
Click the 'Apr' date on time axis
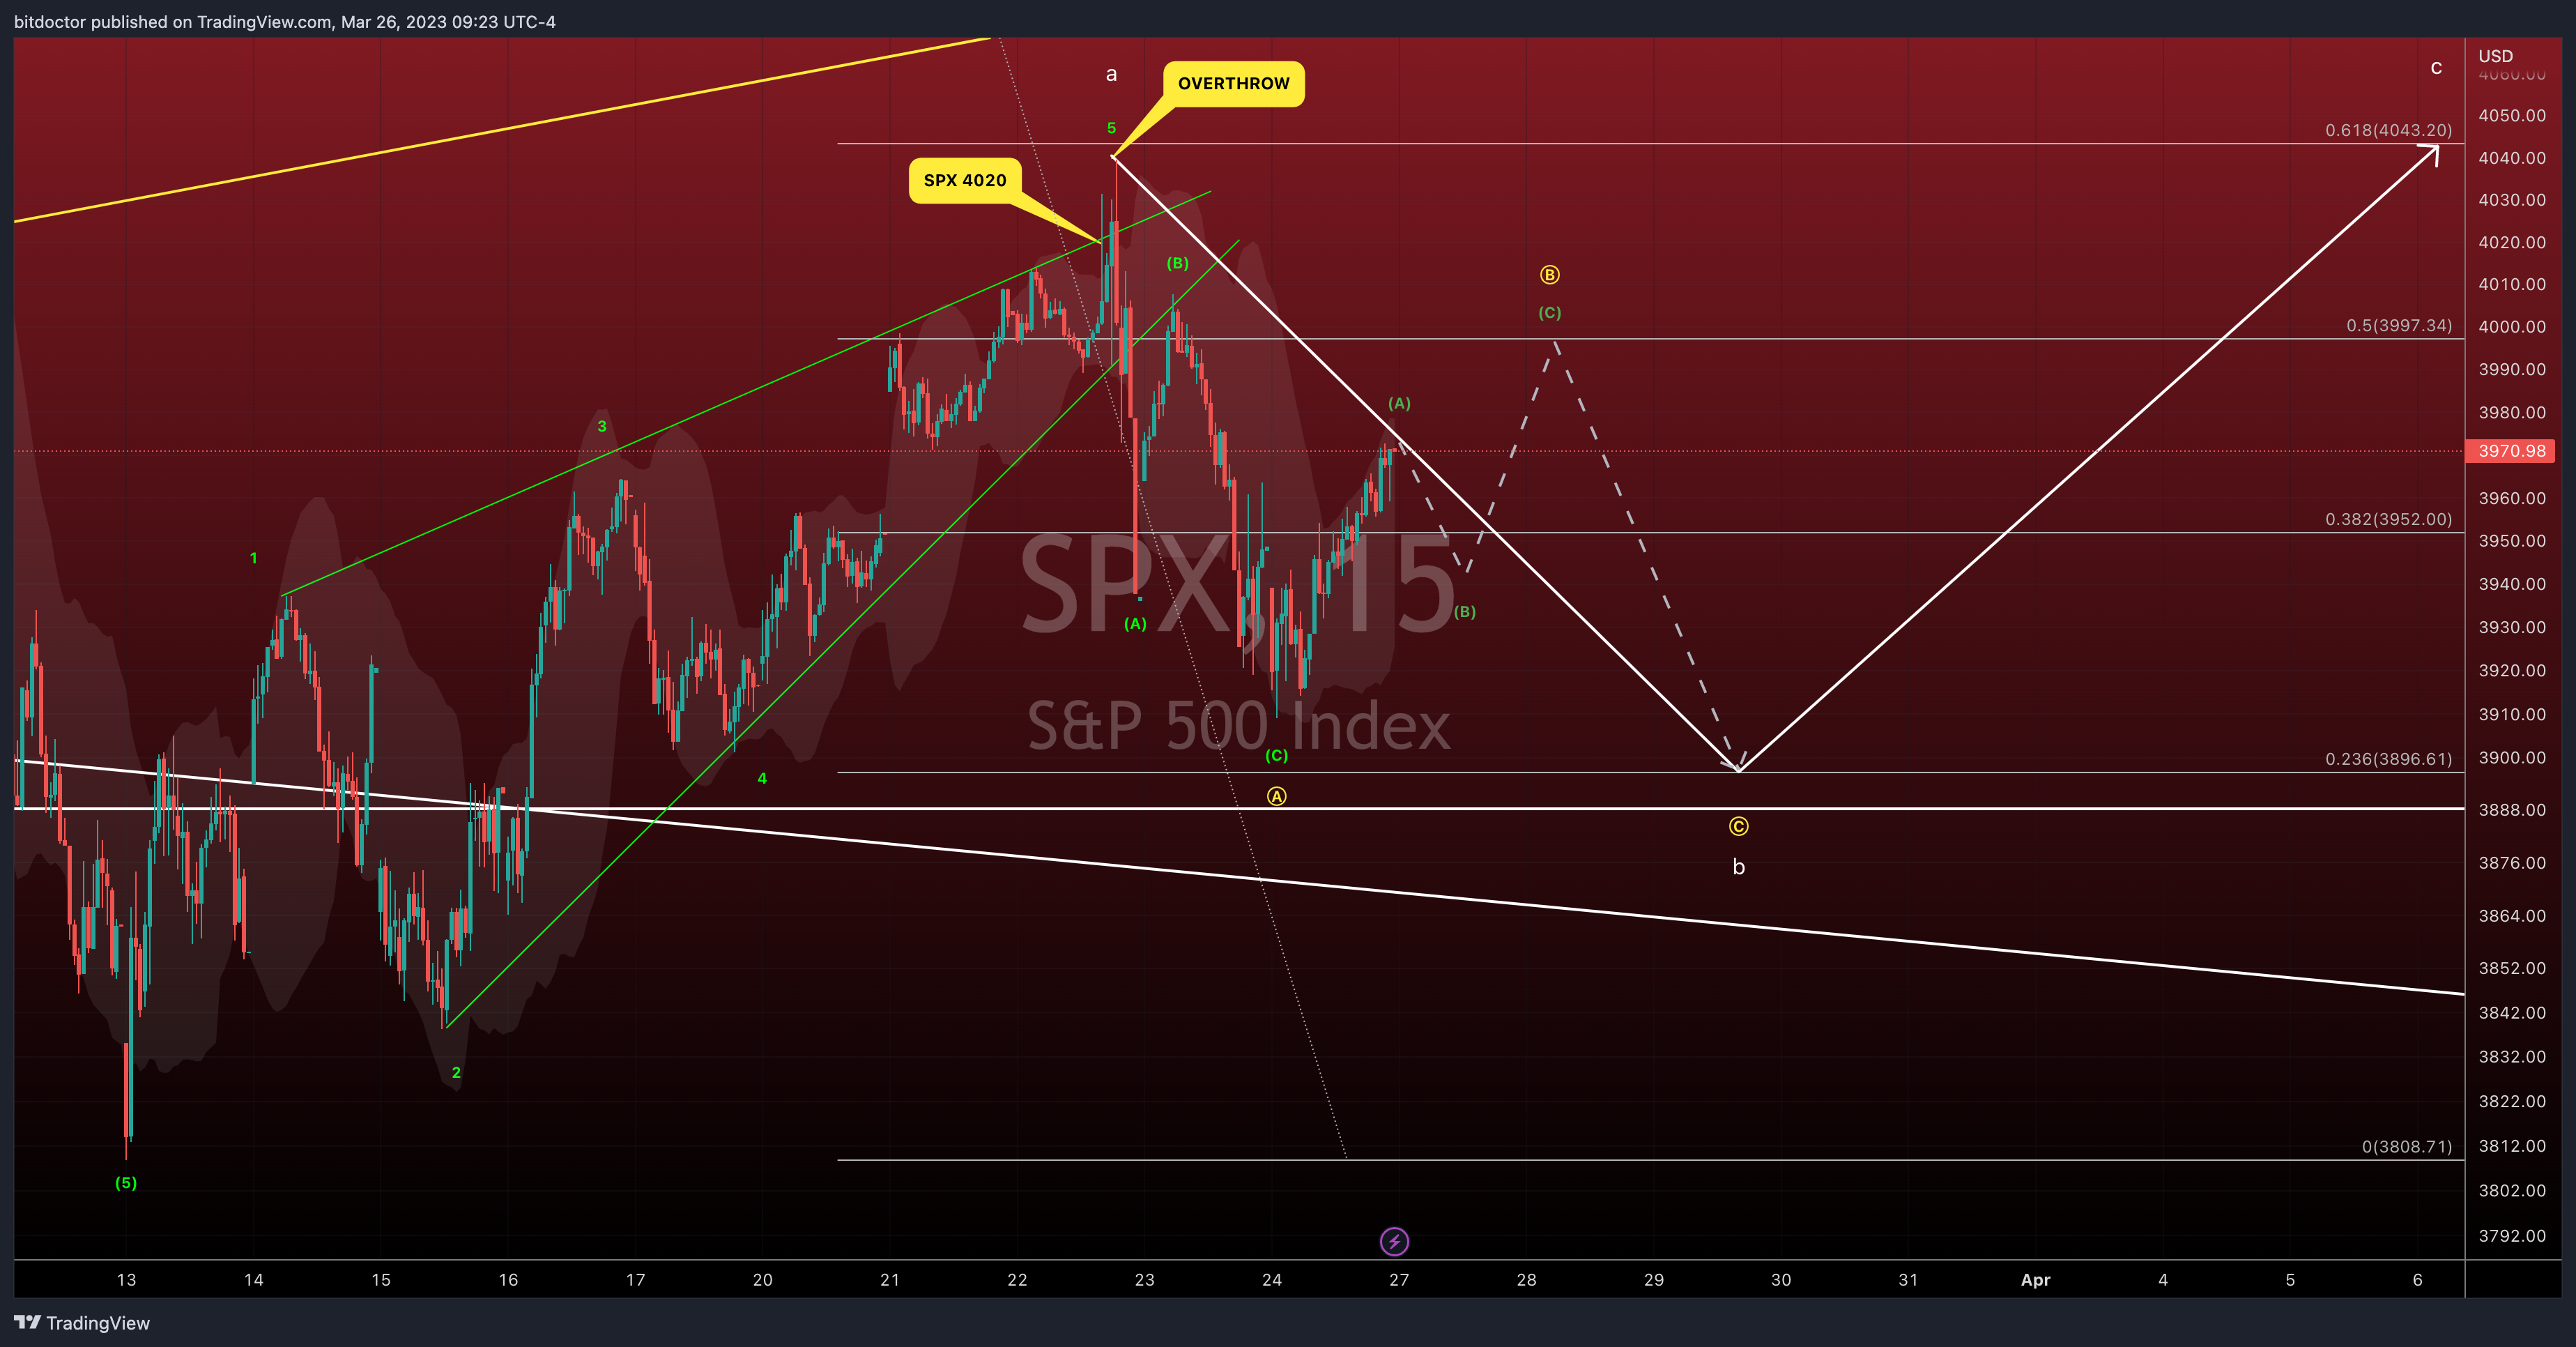(2035, 1280)
